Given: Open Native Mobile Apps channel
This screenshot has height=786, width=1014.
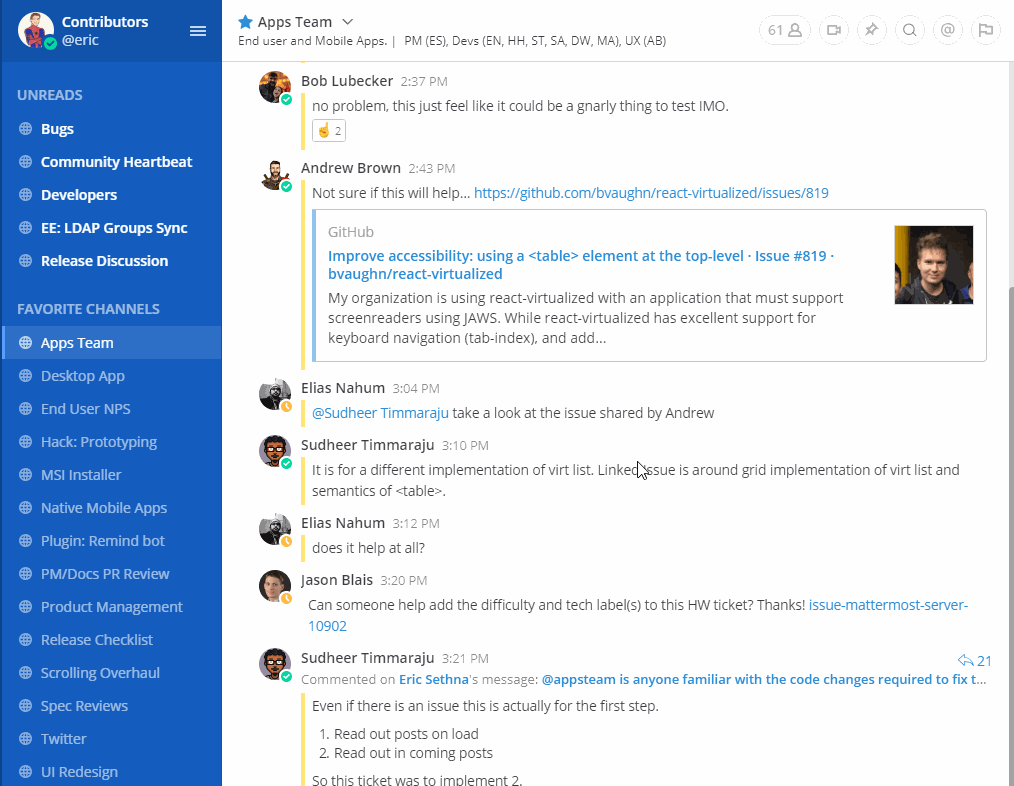Looking at the screenshot, I should pos(111,508).
